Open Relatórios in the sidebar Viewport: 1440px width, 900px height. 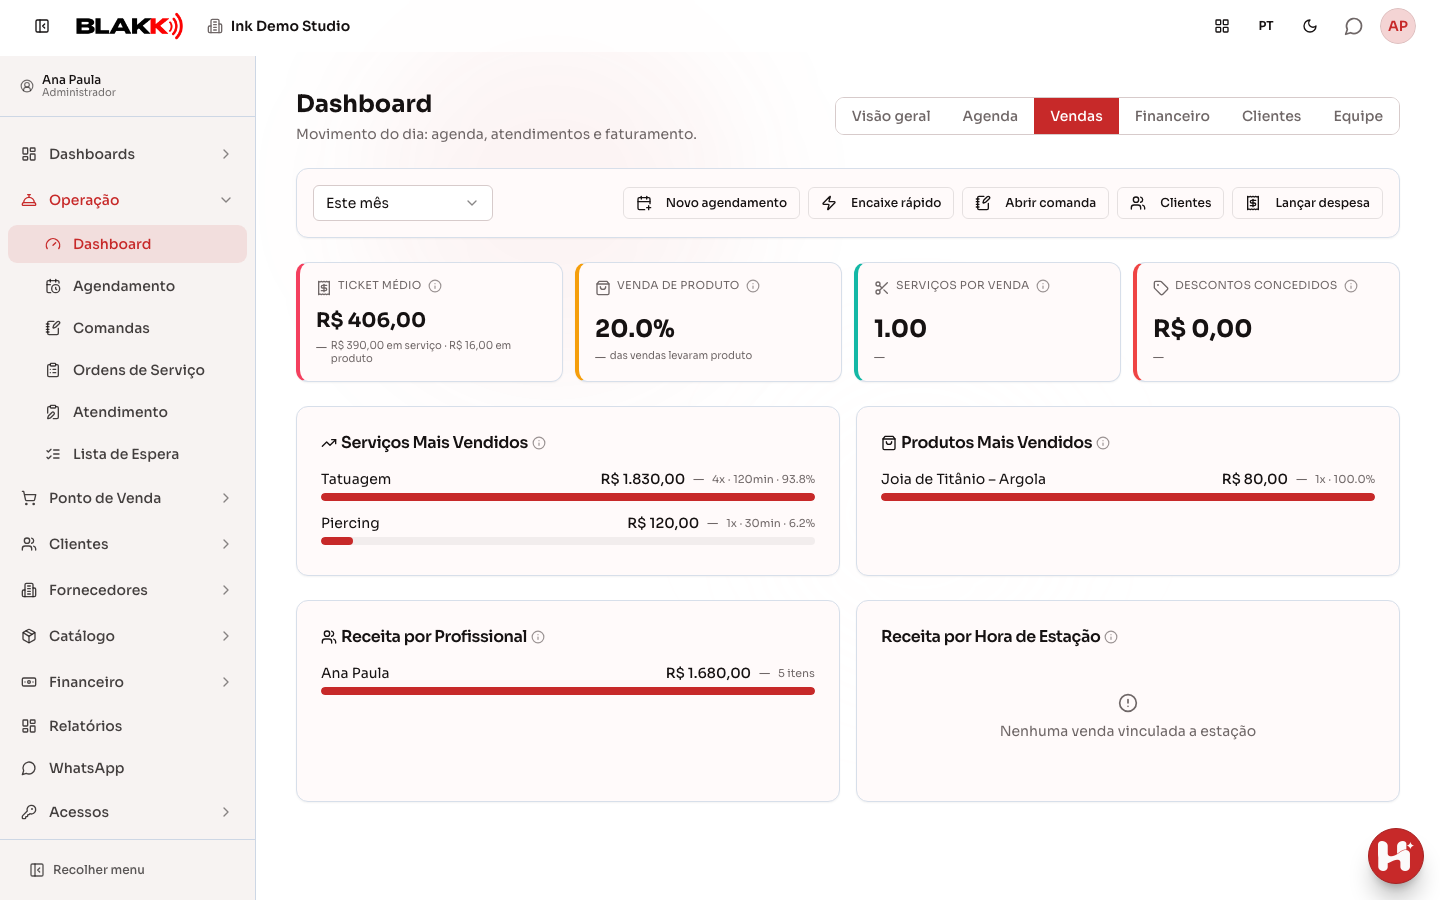pyautogui.click(x=128, y=726)
